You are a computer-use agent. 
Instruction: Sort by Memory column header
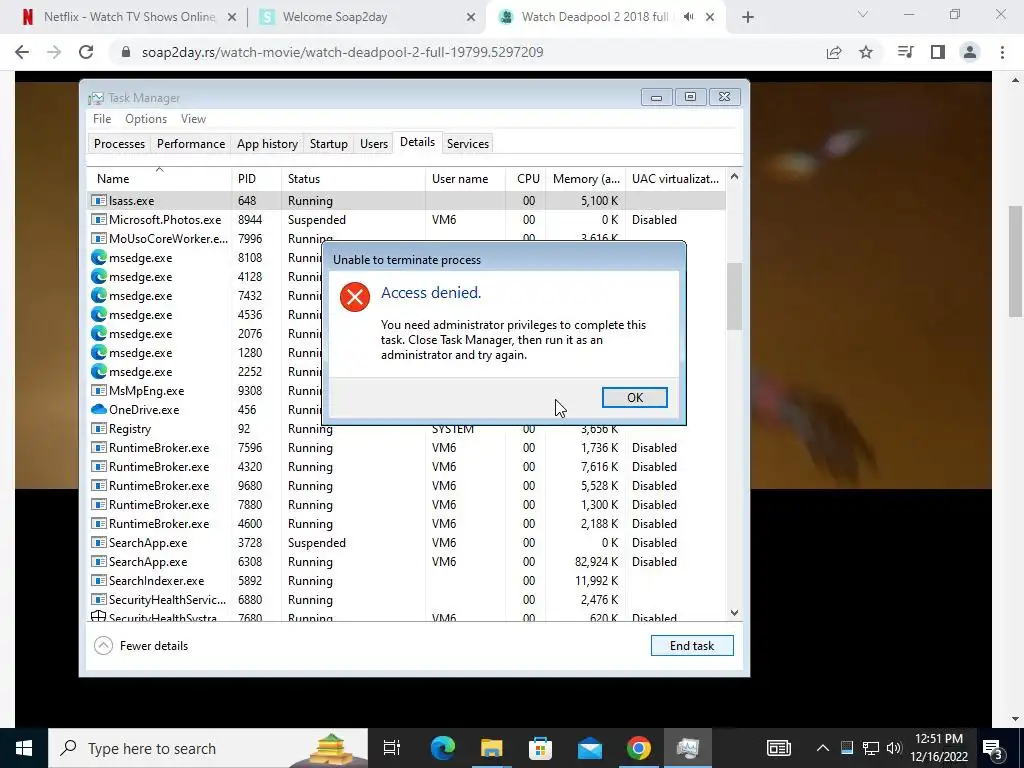[585, 178]
